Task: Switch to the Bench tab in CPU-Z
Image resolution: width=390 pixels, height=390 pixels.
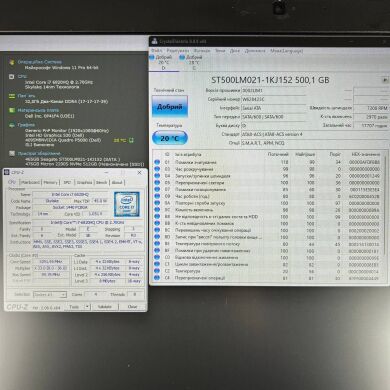Action: [101, 182]
